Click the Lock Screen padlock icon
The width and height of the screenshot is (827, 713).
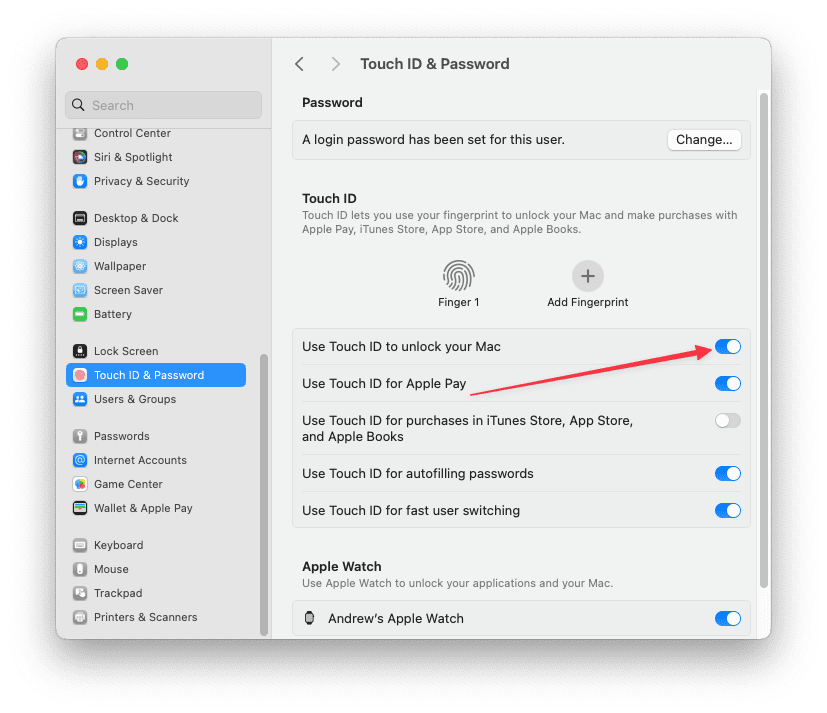pyautogui.click(x=80, y=351)
